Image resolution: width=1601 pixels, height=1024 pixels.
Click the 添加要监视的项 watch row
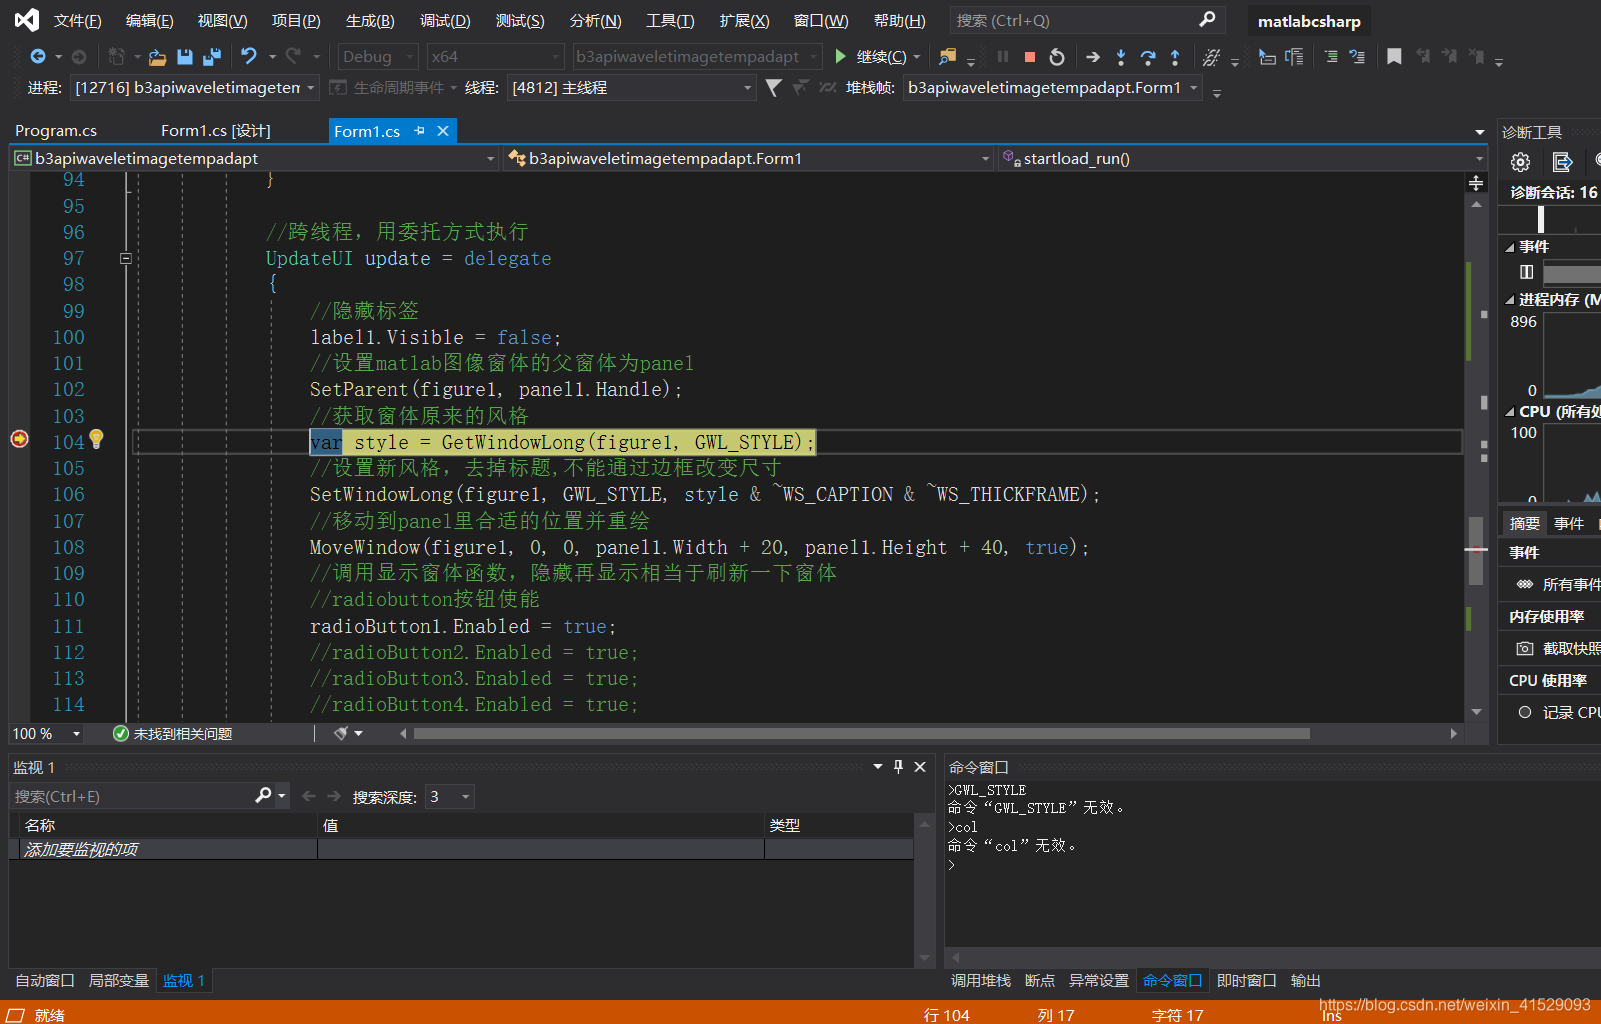click(461, 850)
